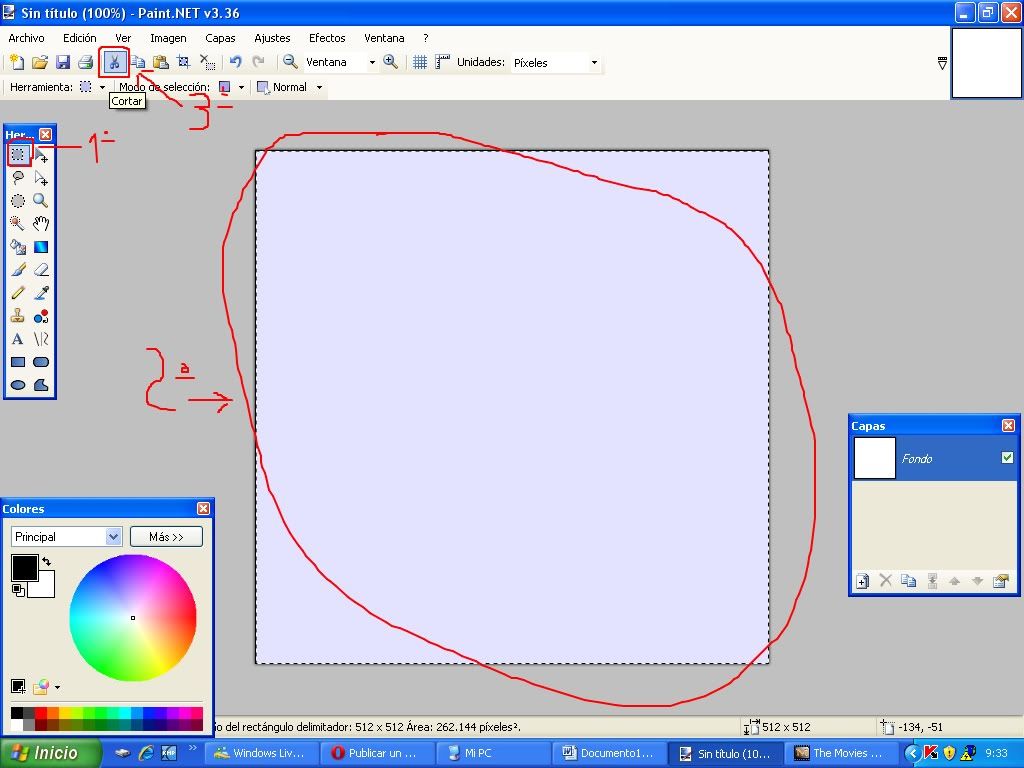Save the image with the floppy icon
1024x768 pixels.
coord(63,62)
